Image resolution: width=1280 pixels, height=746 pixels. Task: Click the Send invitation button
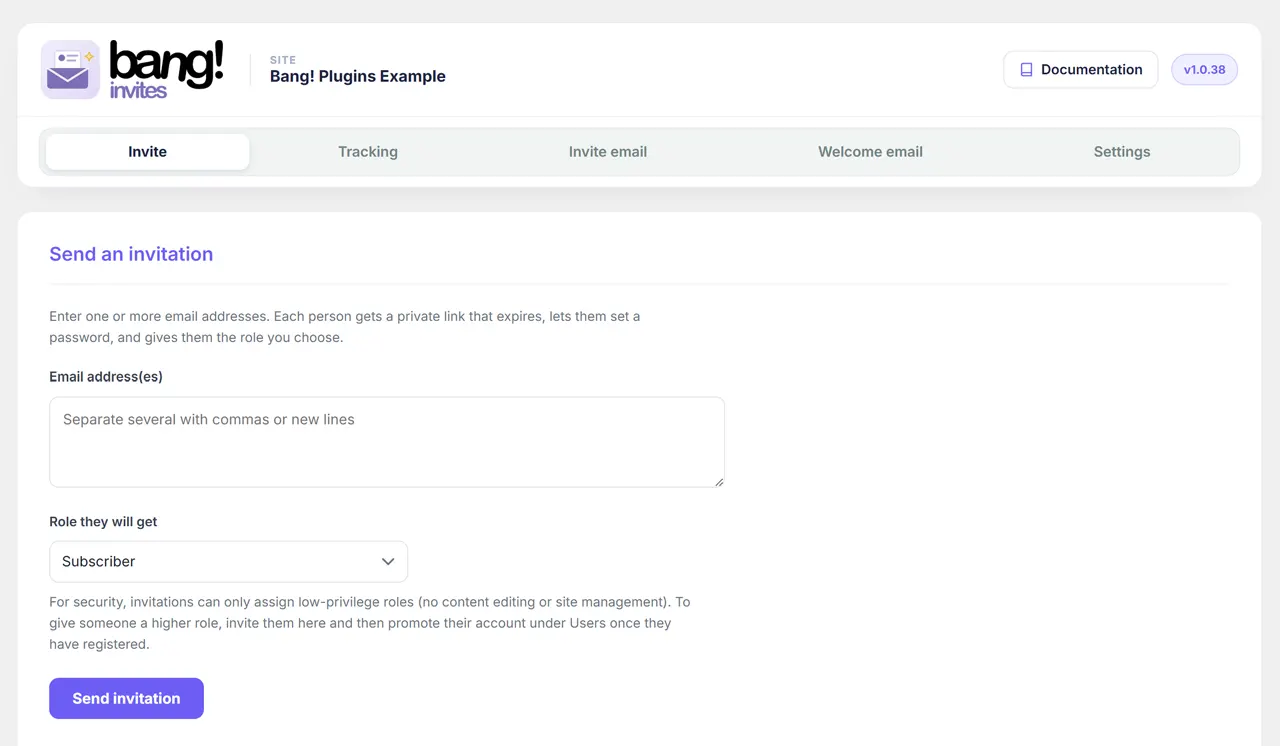tap(126, 698)
